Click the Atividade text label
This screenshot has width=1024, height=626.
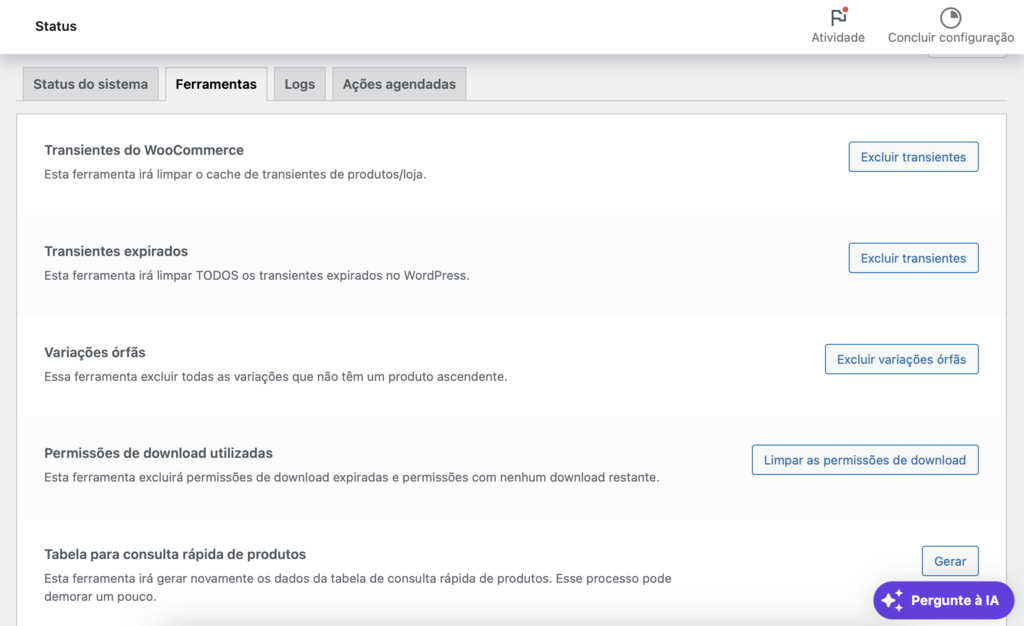(x=837, y=37)
